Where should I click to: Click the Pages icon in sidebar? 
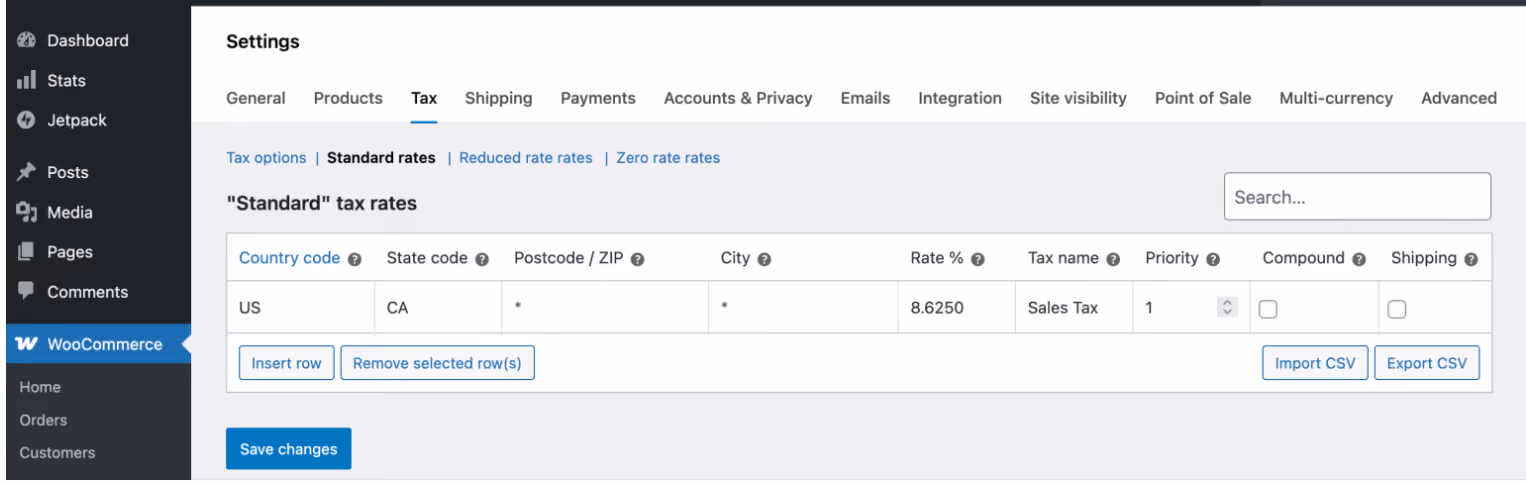click(27, 252)
